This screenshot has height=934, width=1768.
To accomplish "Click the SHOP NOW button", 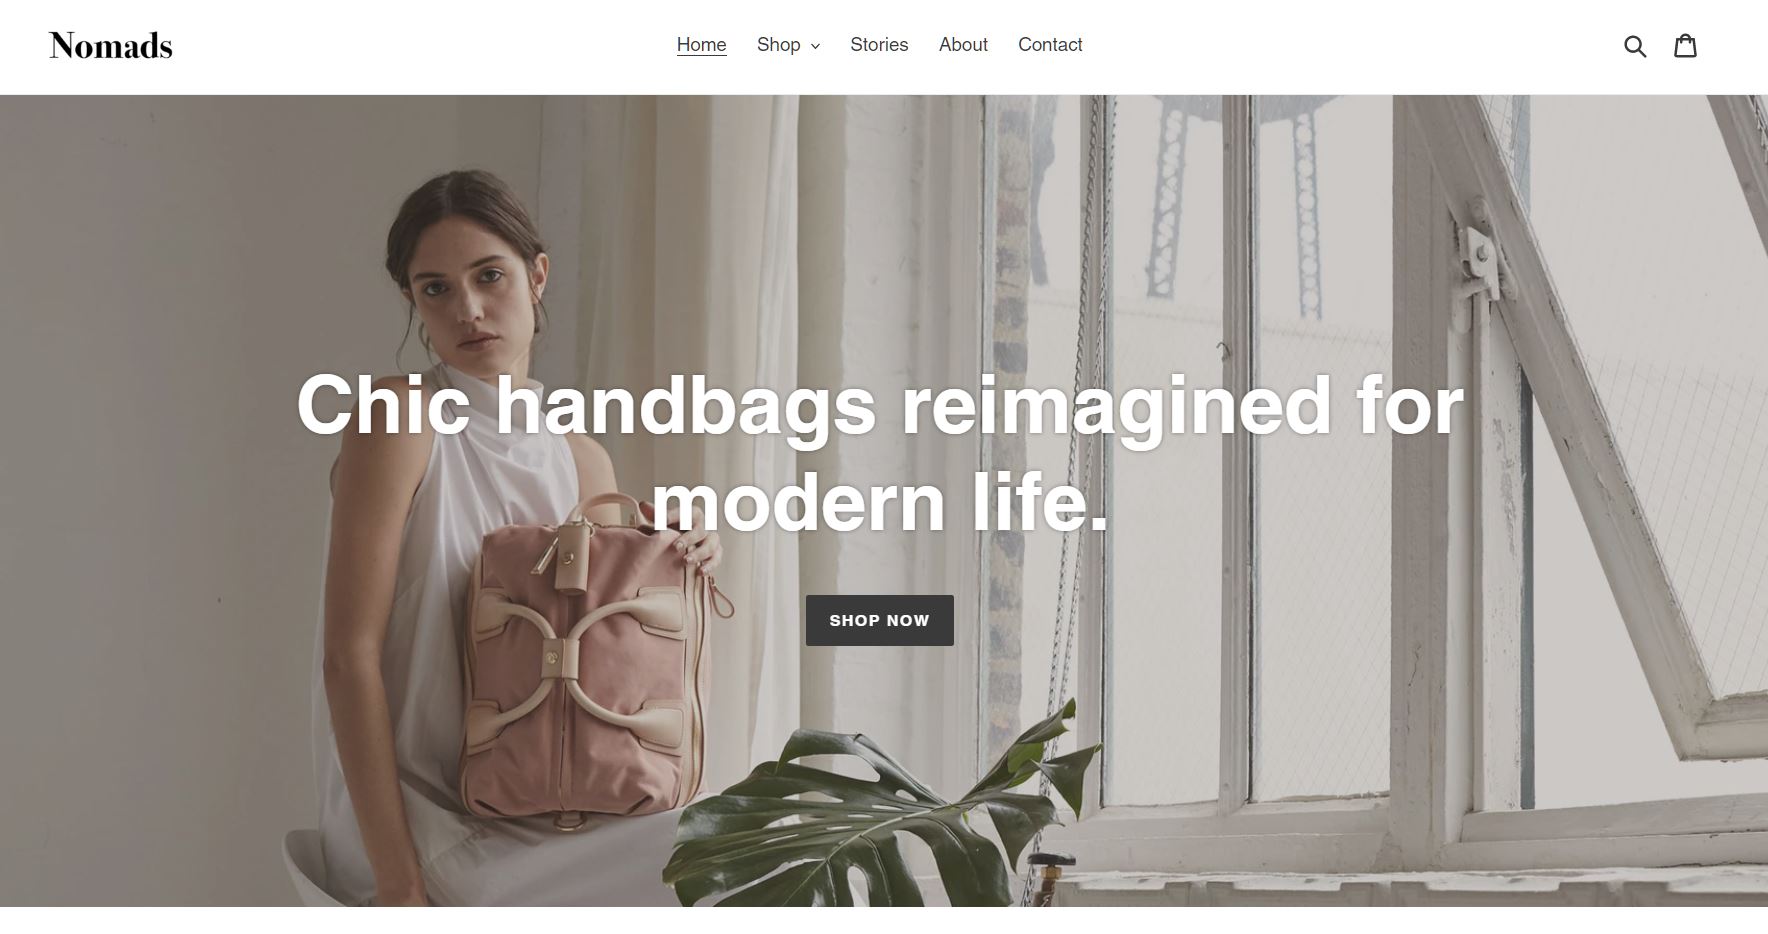I will click(x=880, y=620).
